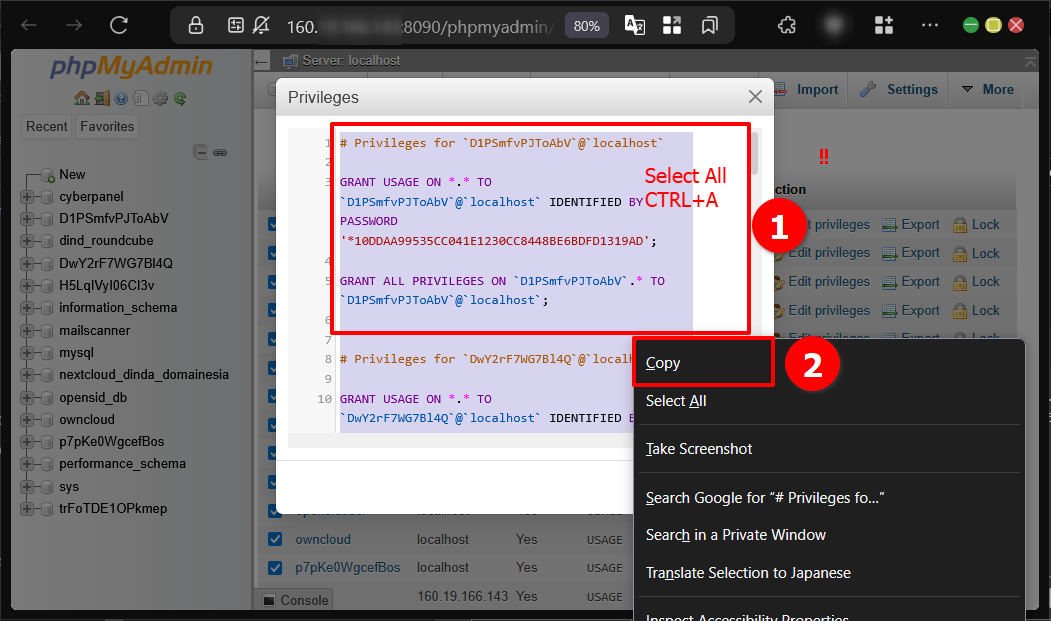
Task: Click the phpMyAdmin home icon
Action: [82, 99]
